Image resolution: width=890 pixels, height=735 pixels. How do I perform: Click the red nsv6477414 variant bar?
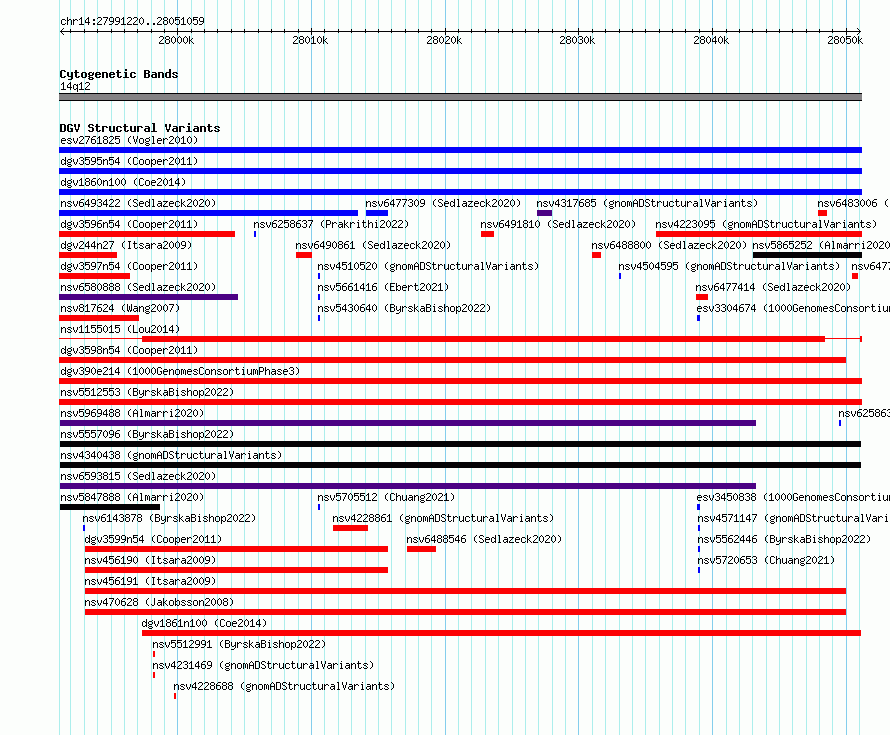(x=702, y=297)
